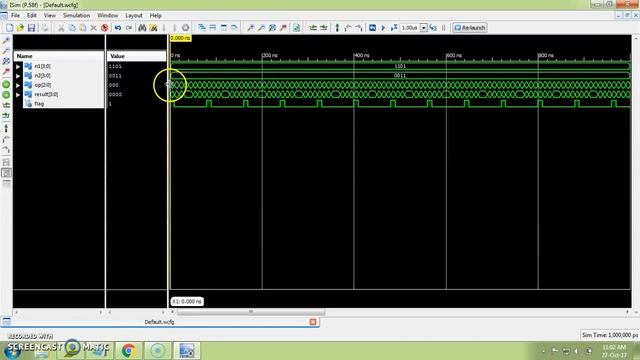640x360 pixels.
Task: Select the n1[3:0] signal name
Action: [42, 66]
